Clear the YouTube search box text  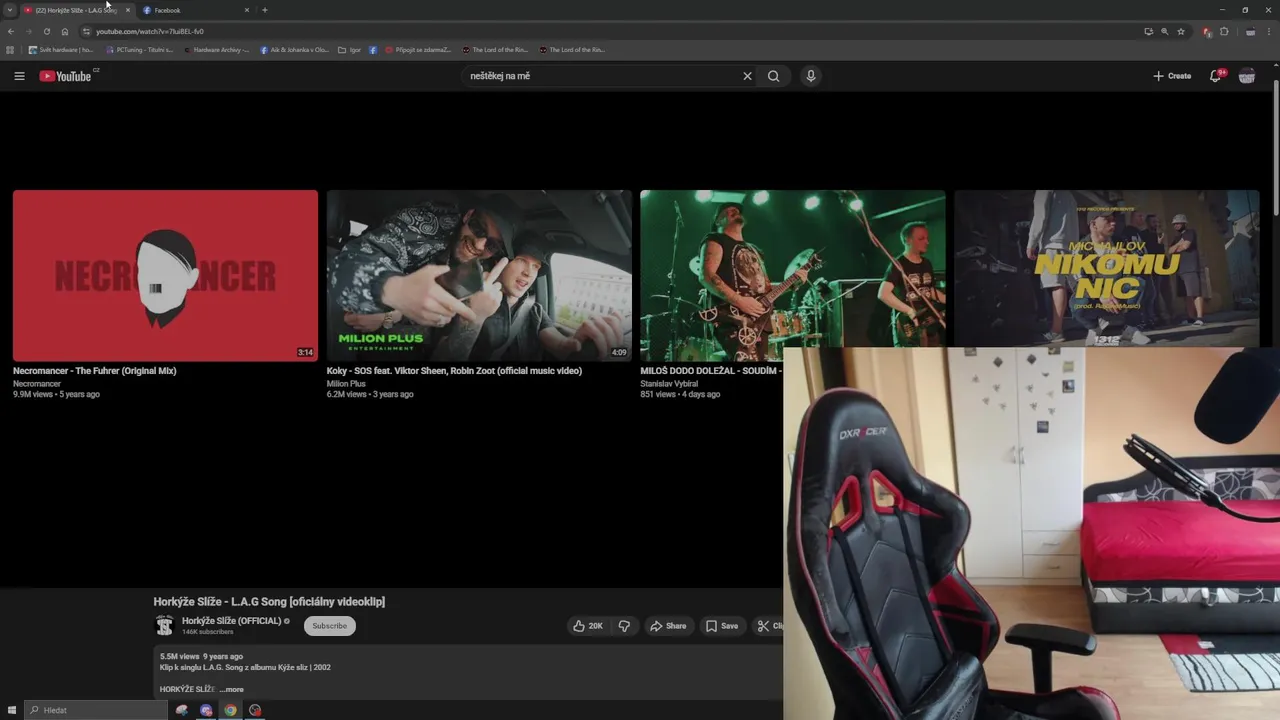click(747, 76)
